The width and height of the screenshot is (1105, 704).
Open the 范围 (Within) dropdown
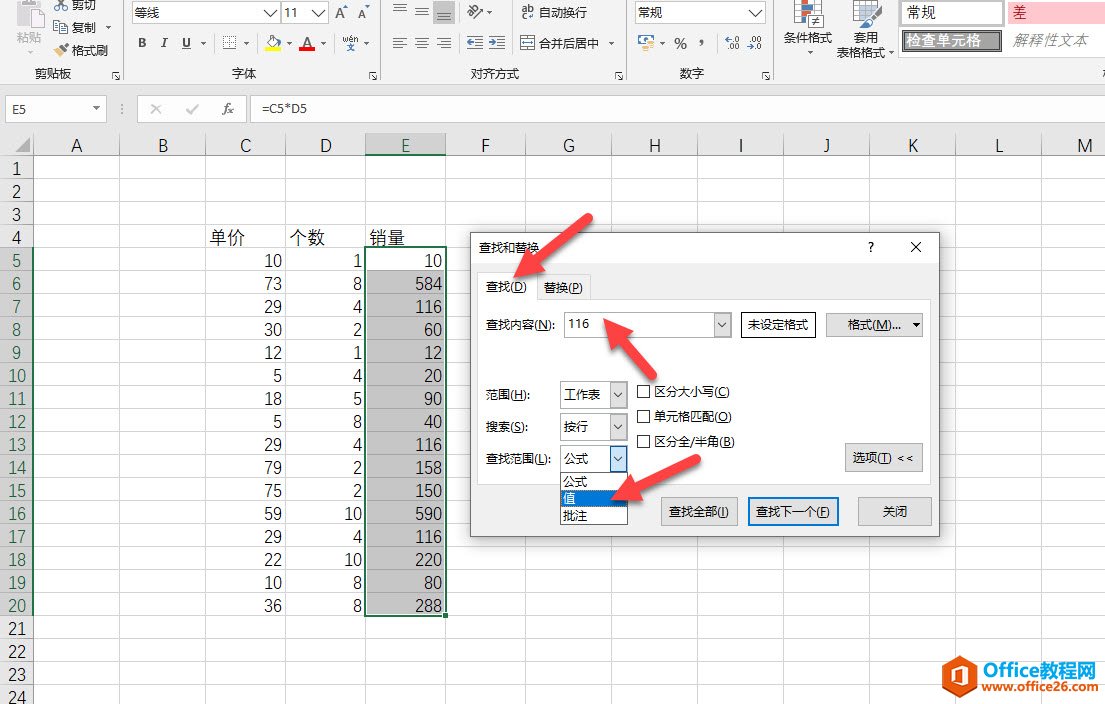[618, 395]
